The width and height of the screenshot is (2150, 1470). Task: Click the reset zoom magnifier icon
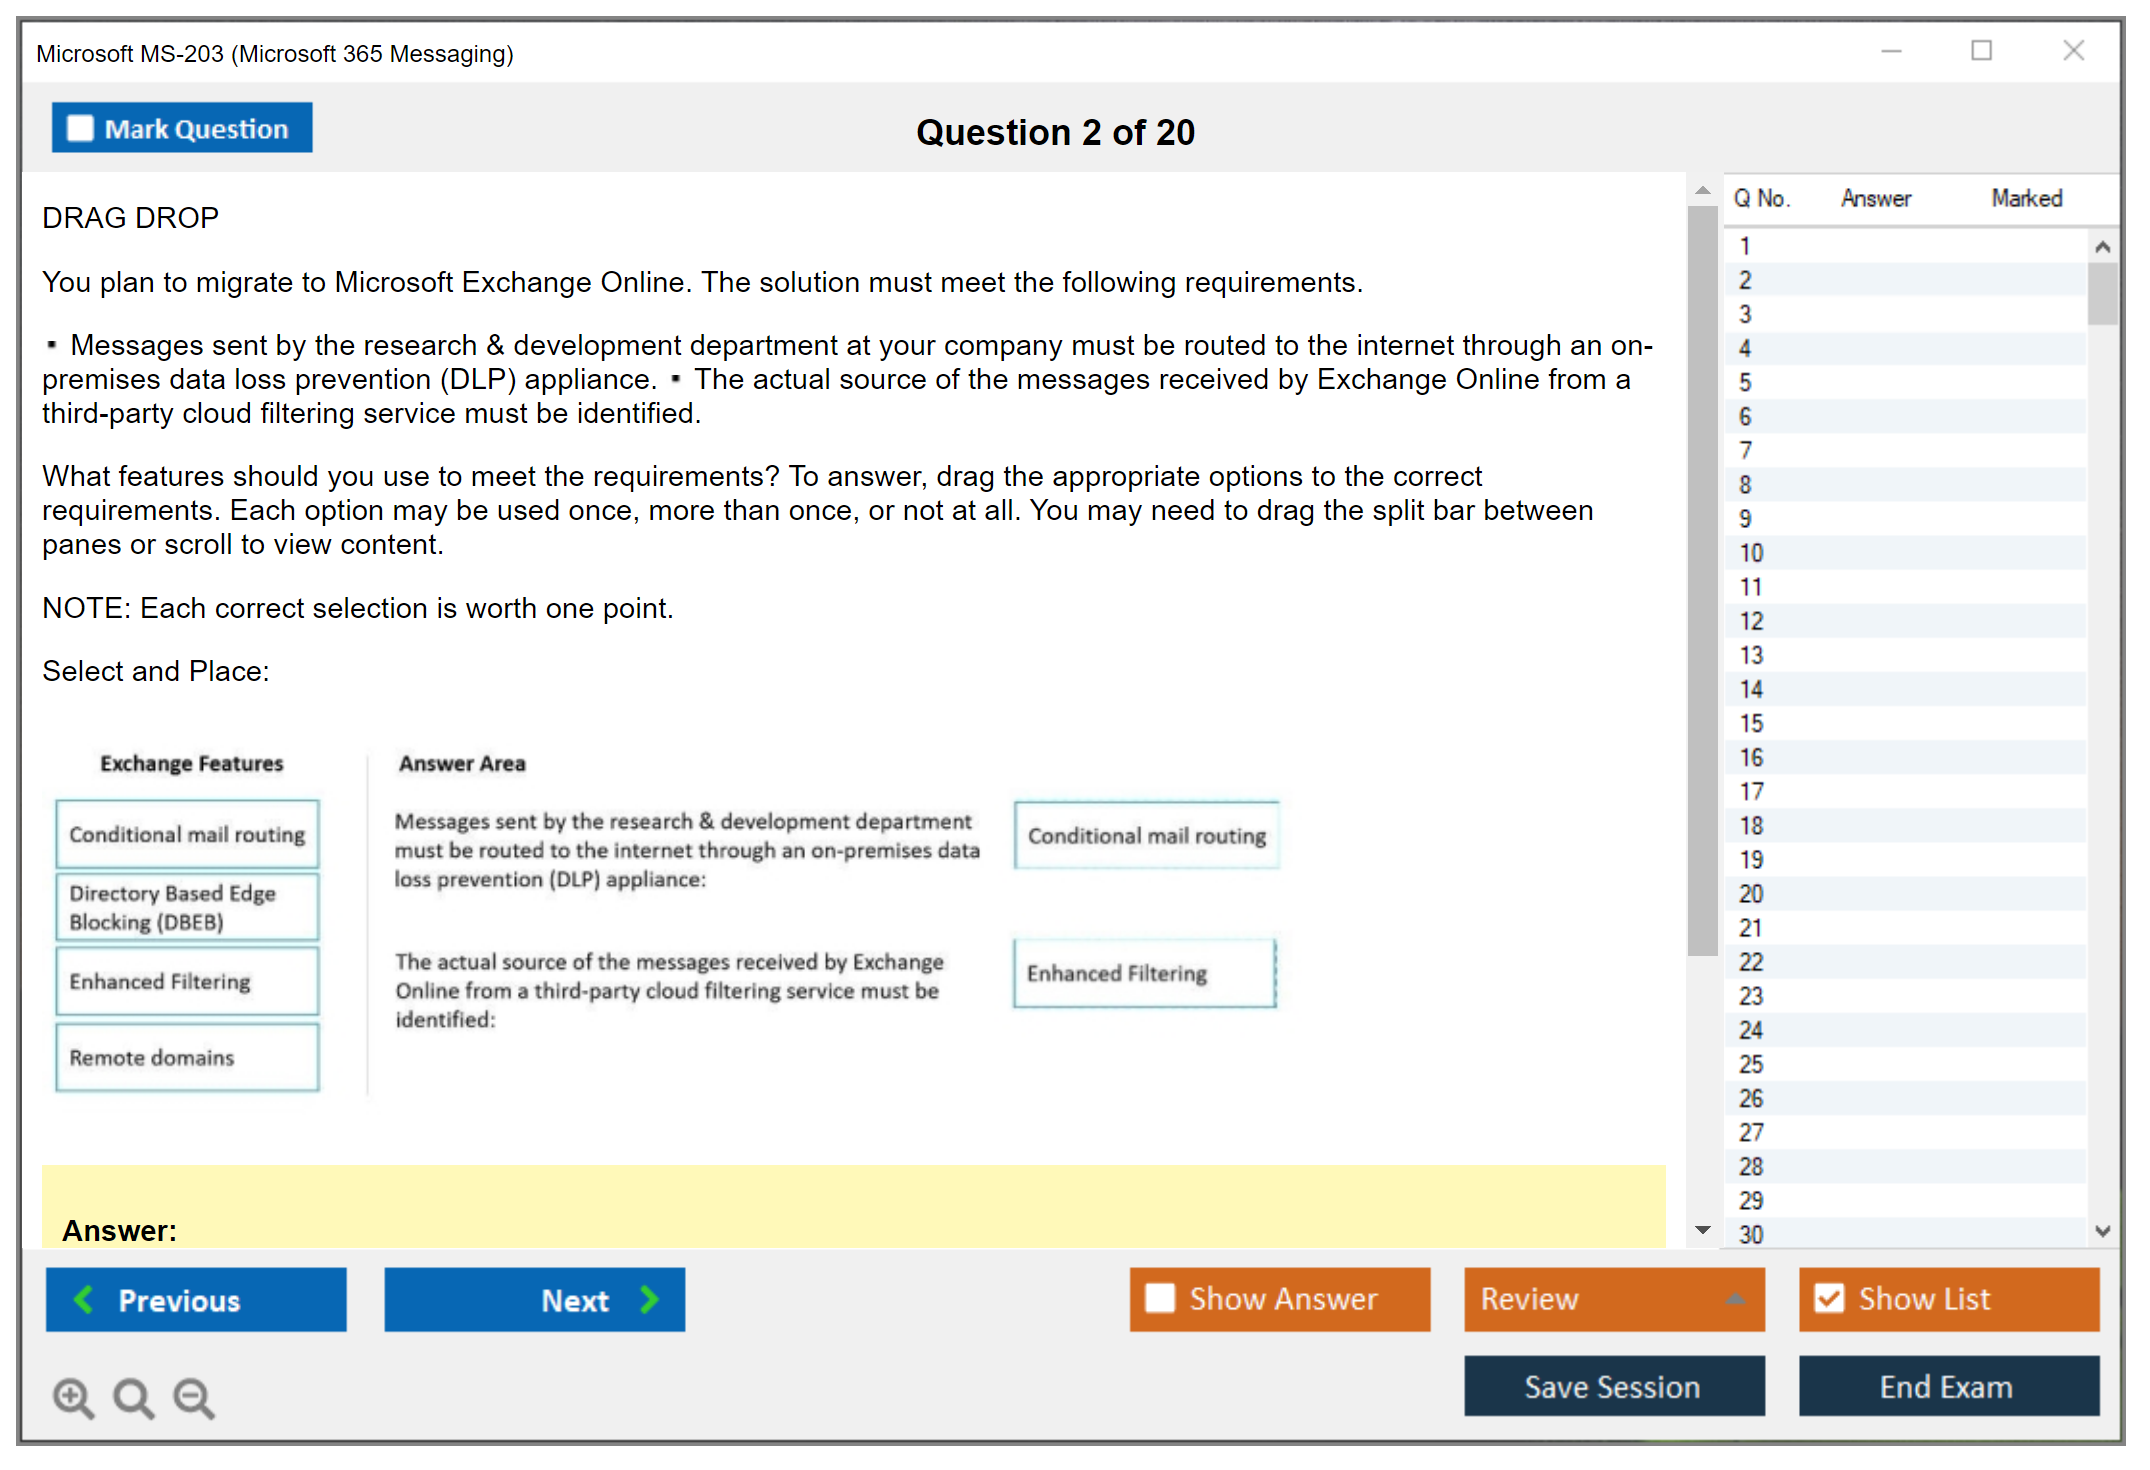(133, 1397)
